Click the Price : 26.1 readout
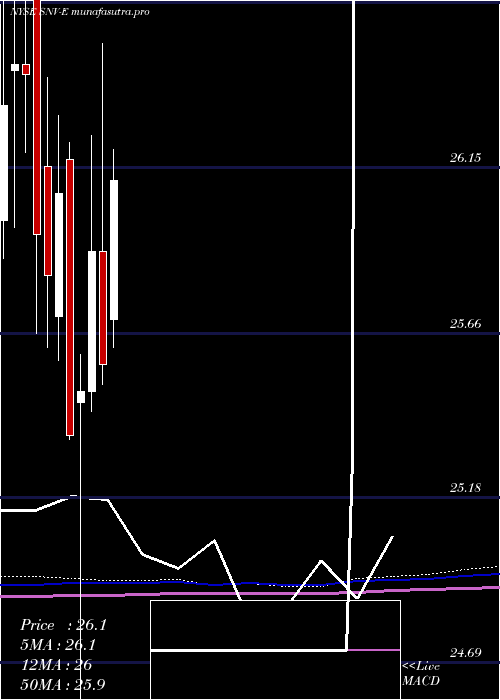The height and width of the screenshot is (700, 500). 63,625
